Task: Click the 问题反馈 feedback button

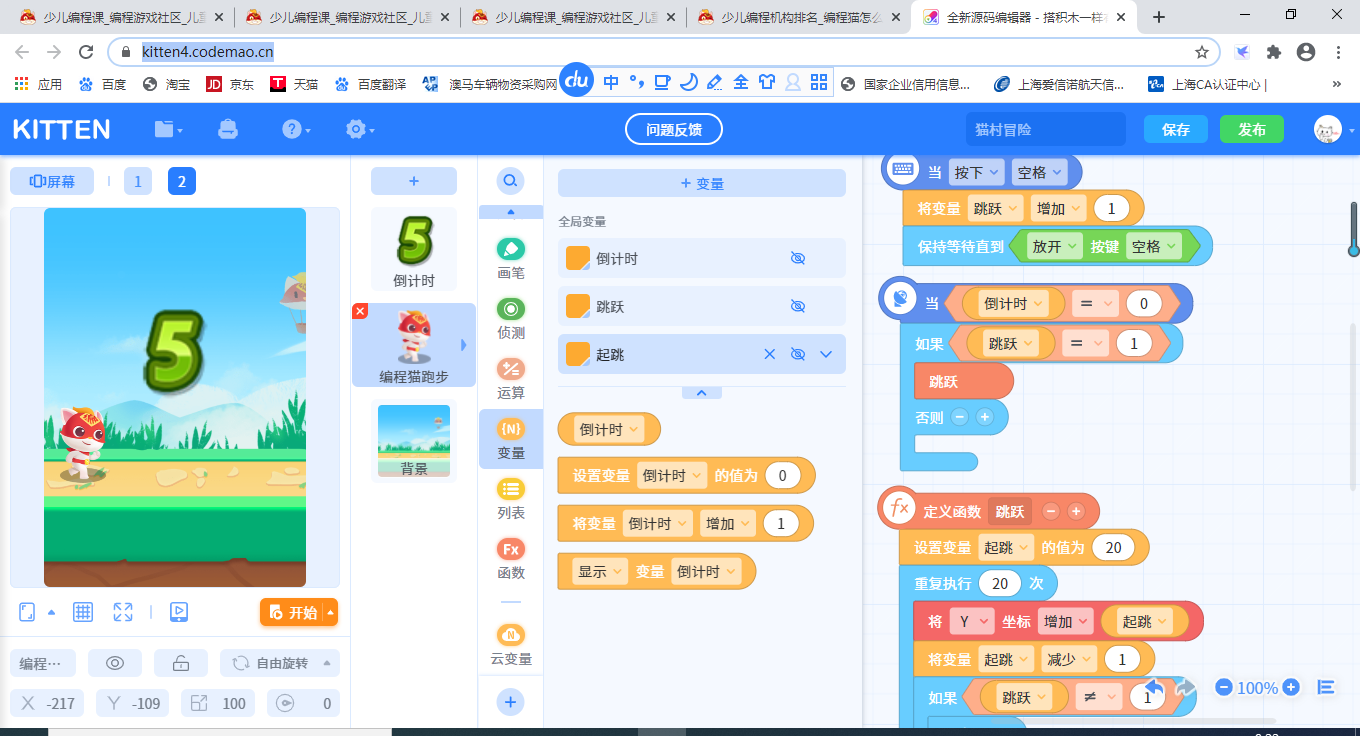Action: (x=674, y=129)
